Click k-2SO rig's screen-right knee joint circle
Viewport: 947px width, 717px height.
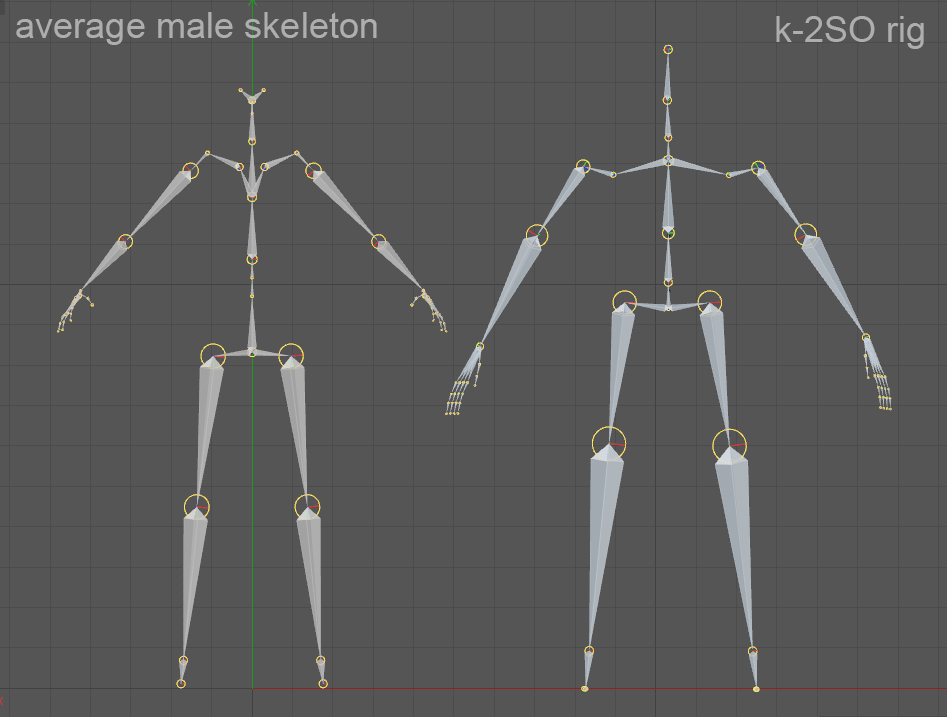[729, 444]
